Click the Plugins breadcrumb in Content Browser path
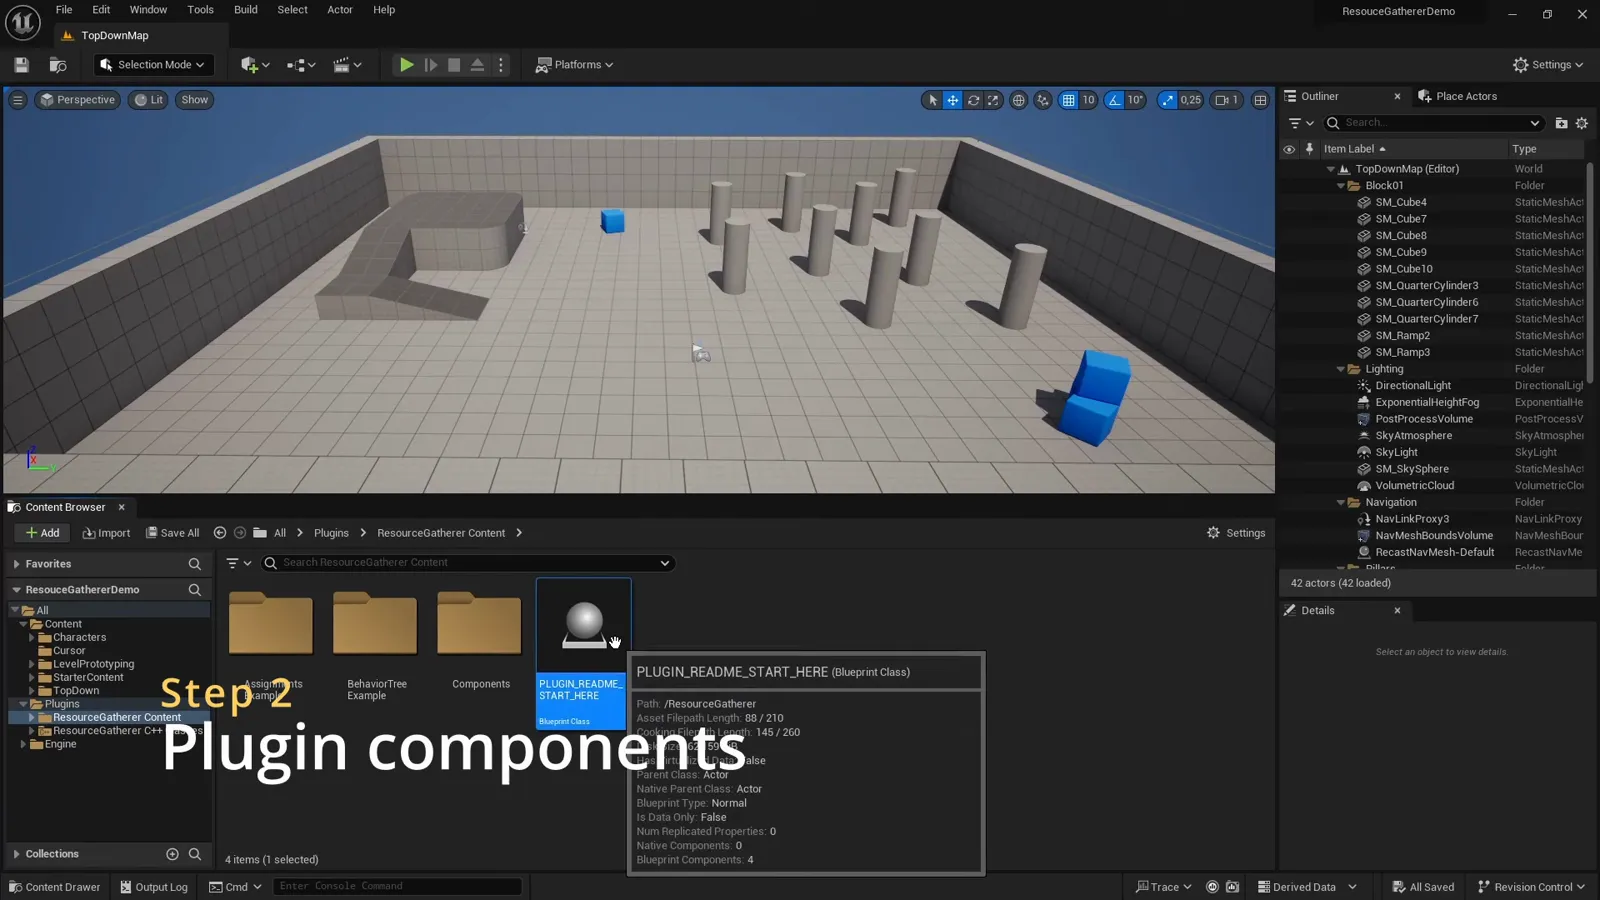Image resolution: width=1600 pixels, height=900 pixels. point(331,533)
